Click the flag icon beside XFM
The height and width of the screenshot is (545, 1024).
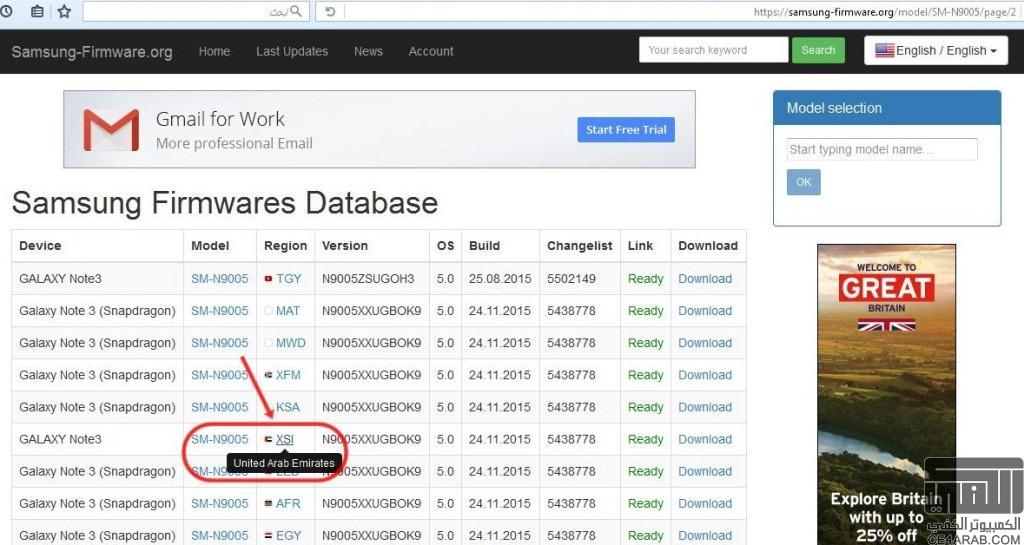(268, 375)
